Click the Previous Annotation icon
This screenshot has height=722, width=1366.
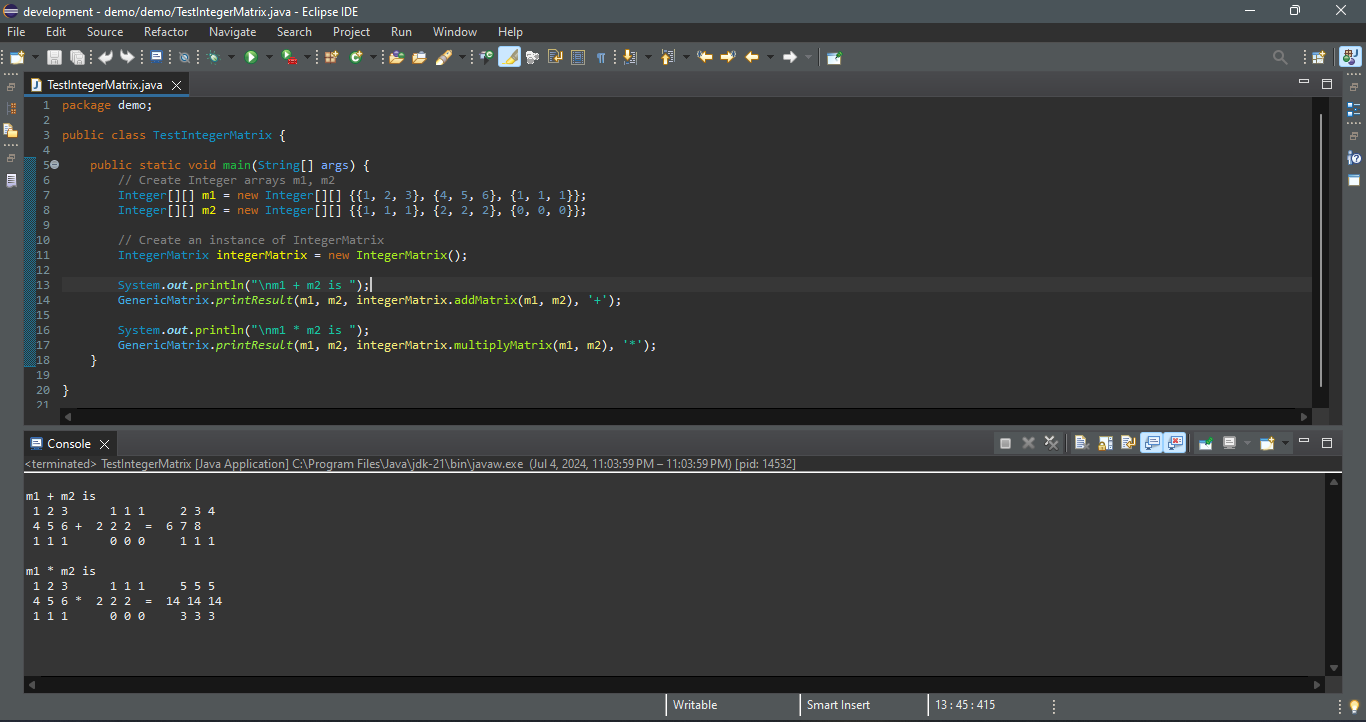click(x=667, y=57)
